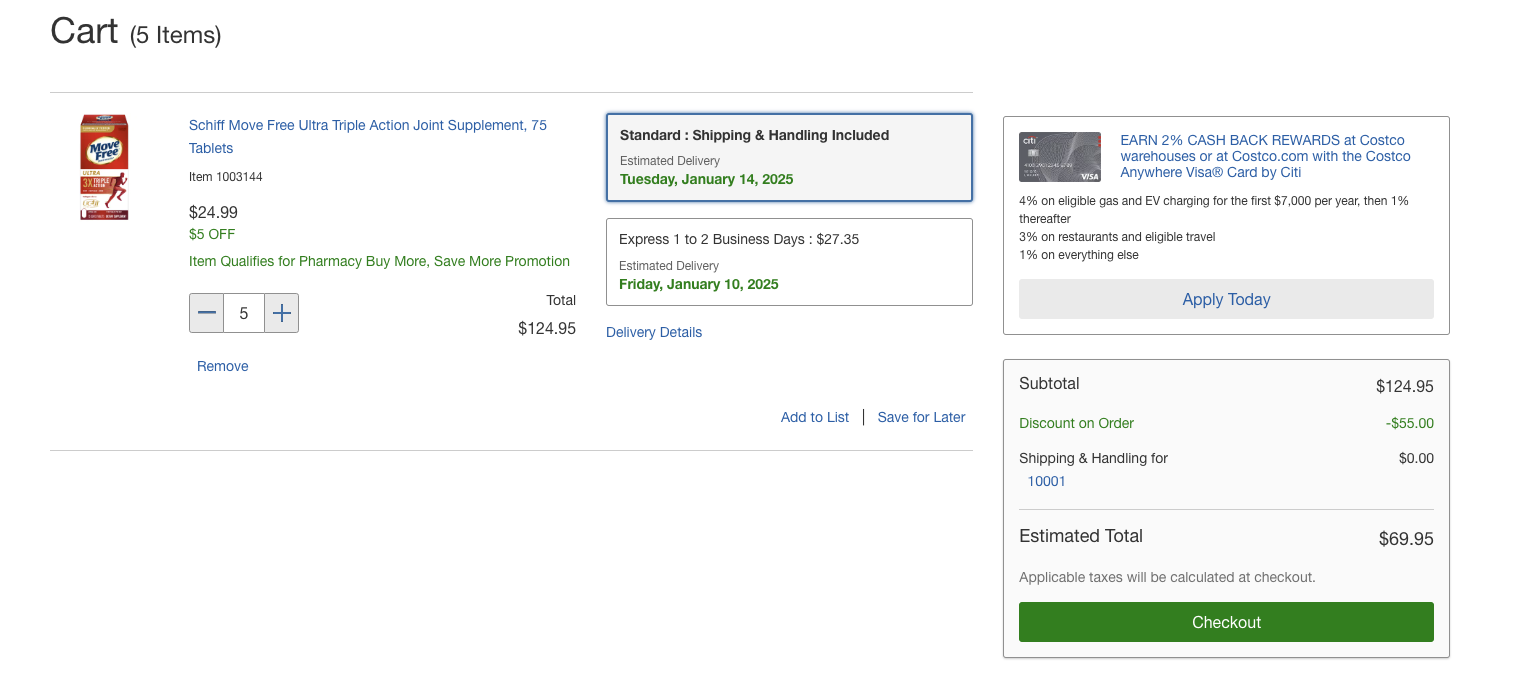Decrease quantity with the minus button

pos(207,313)
